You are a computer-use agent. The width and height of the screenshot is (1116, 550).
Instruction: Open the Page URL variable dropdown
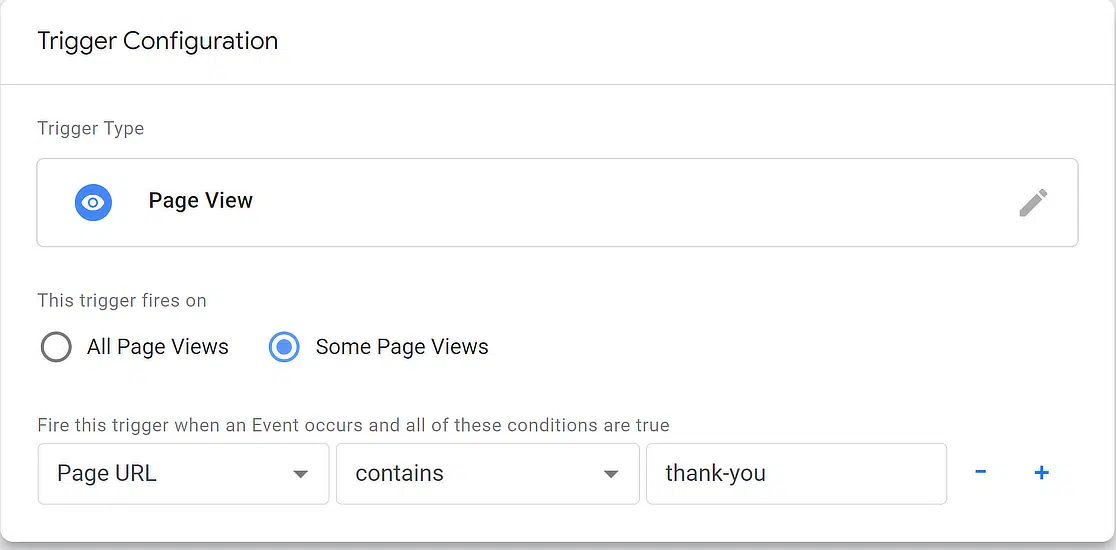click(x=183, y=474)
